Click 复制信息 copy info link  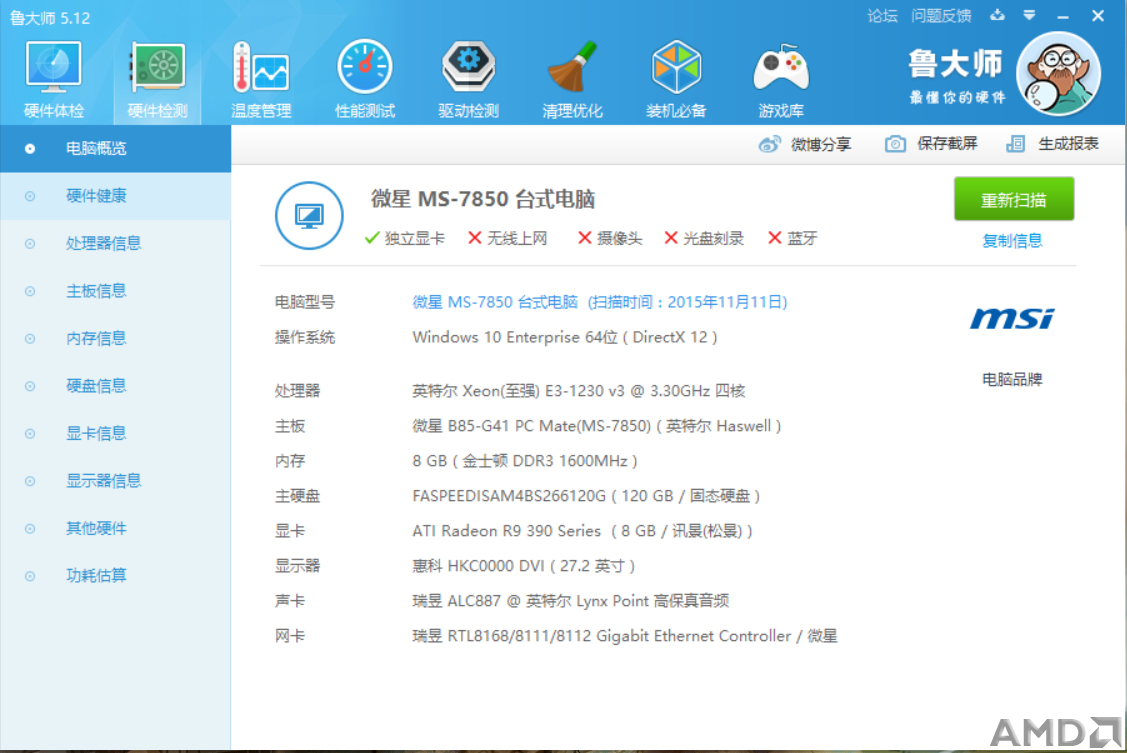point(1012,241)
